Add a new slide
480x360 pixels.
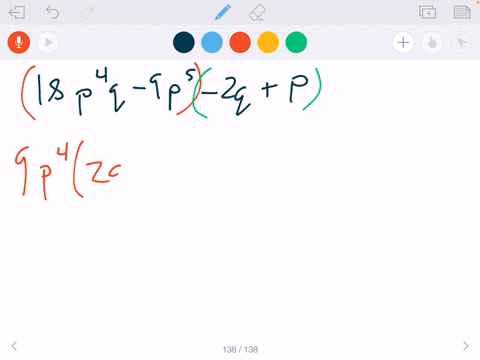point(427,12)
